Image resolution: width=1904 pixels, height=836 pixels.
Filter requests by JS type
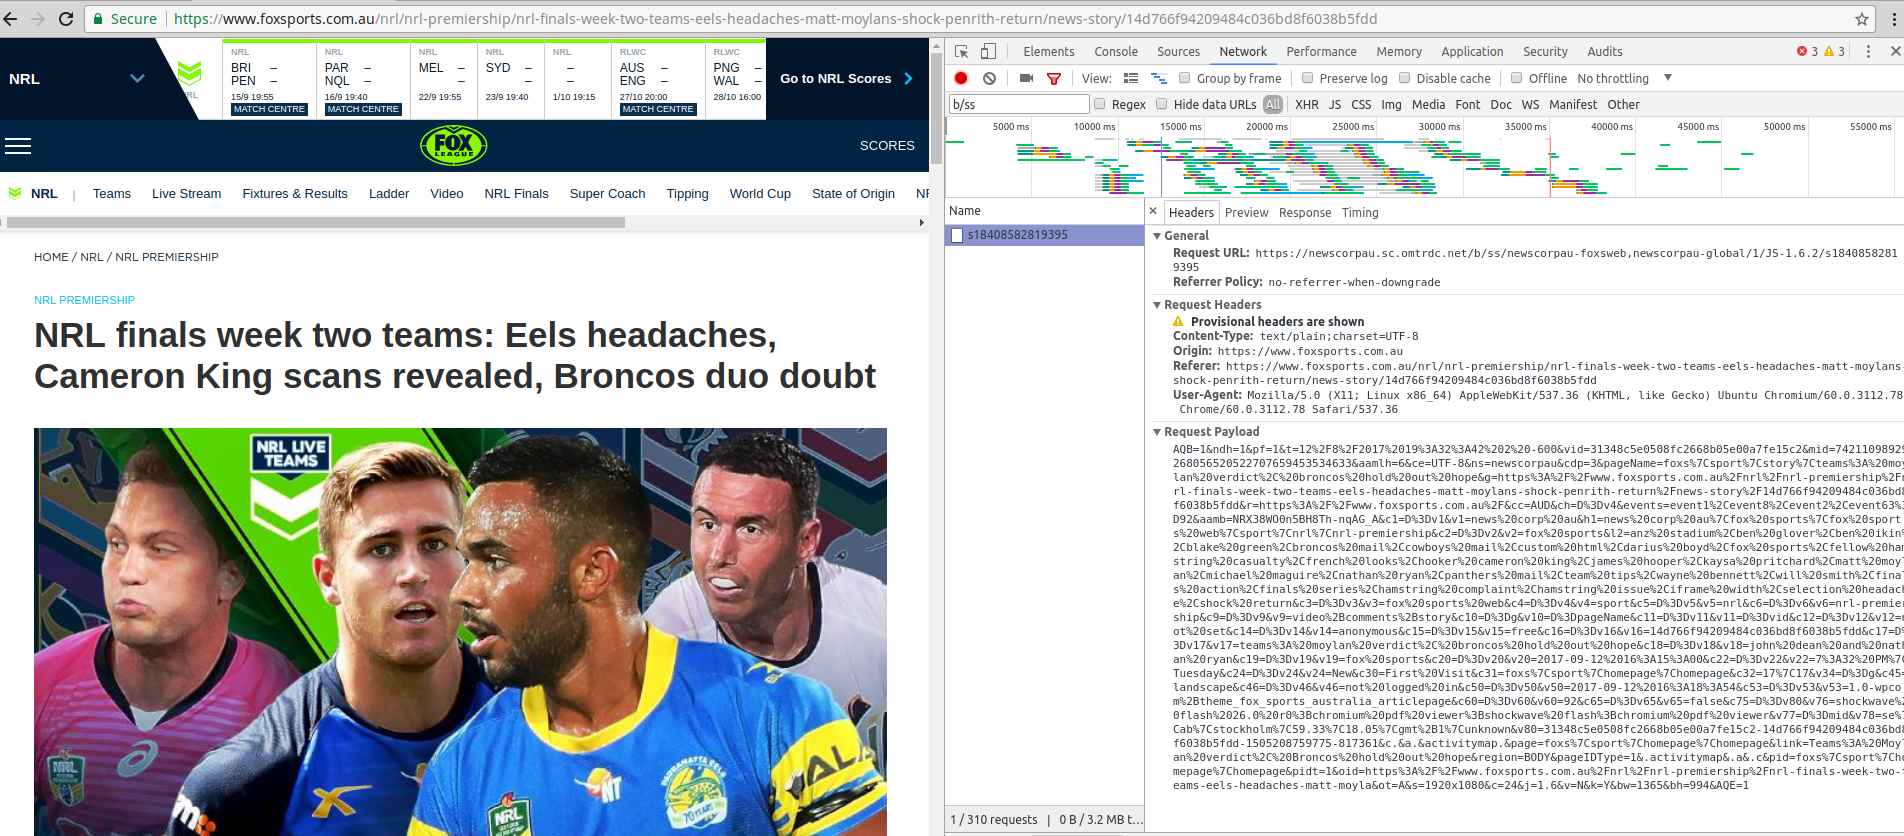[1335, 104]
